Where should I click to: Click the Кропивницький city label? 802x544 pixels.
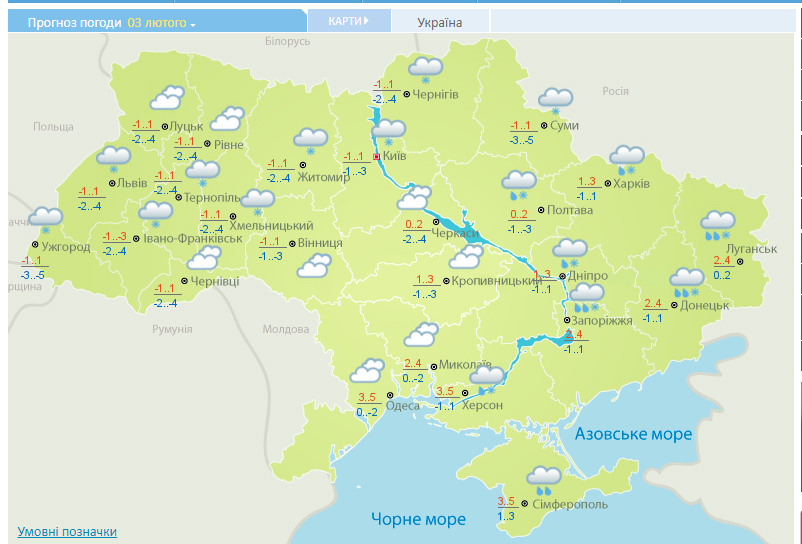497,281
